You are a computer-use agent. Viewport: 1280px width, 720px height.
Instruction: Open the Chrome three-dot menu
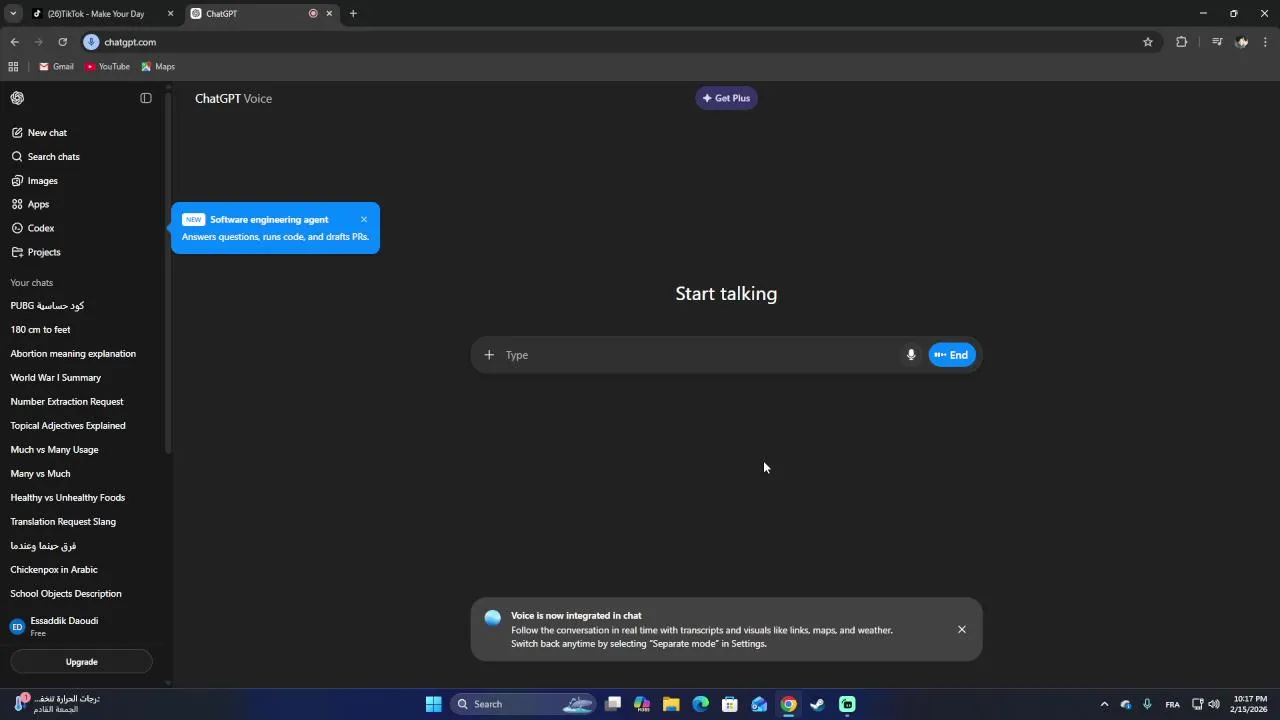[1266, 42]
